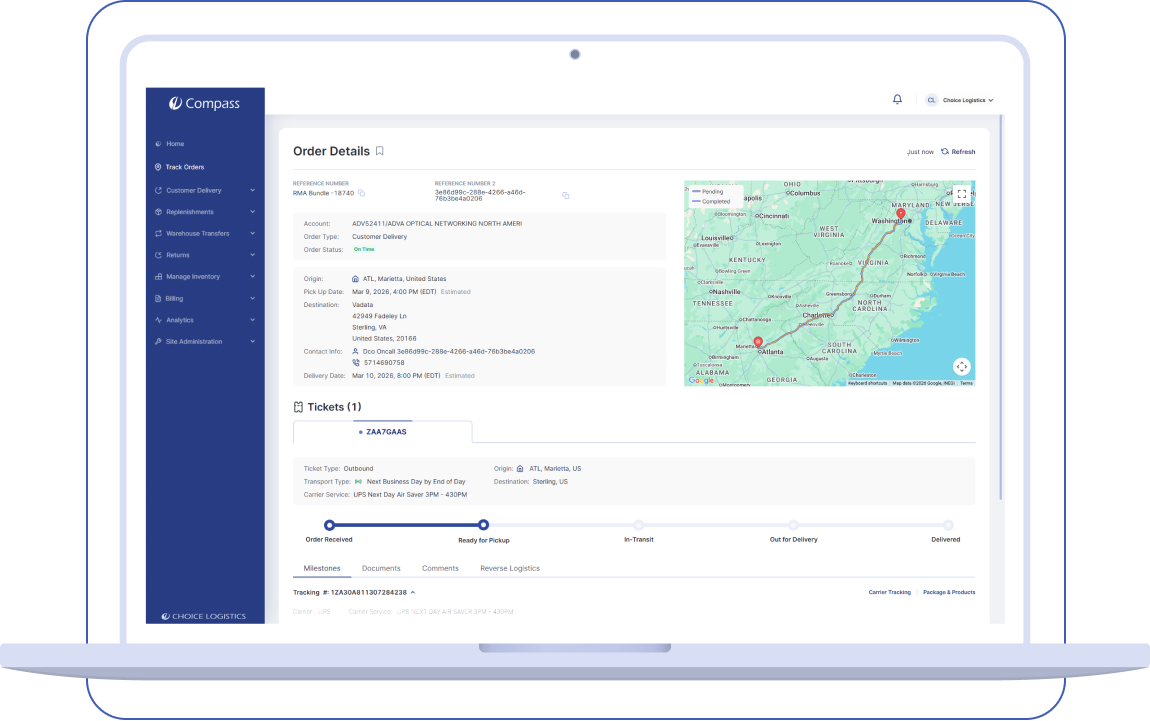Open the Choice Logistics account dropdown
Viewport: 1150px width, 721px height.
(x=961, y=100)
